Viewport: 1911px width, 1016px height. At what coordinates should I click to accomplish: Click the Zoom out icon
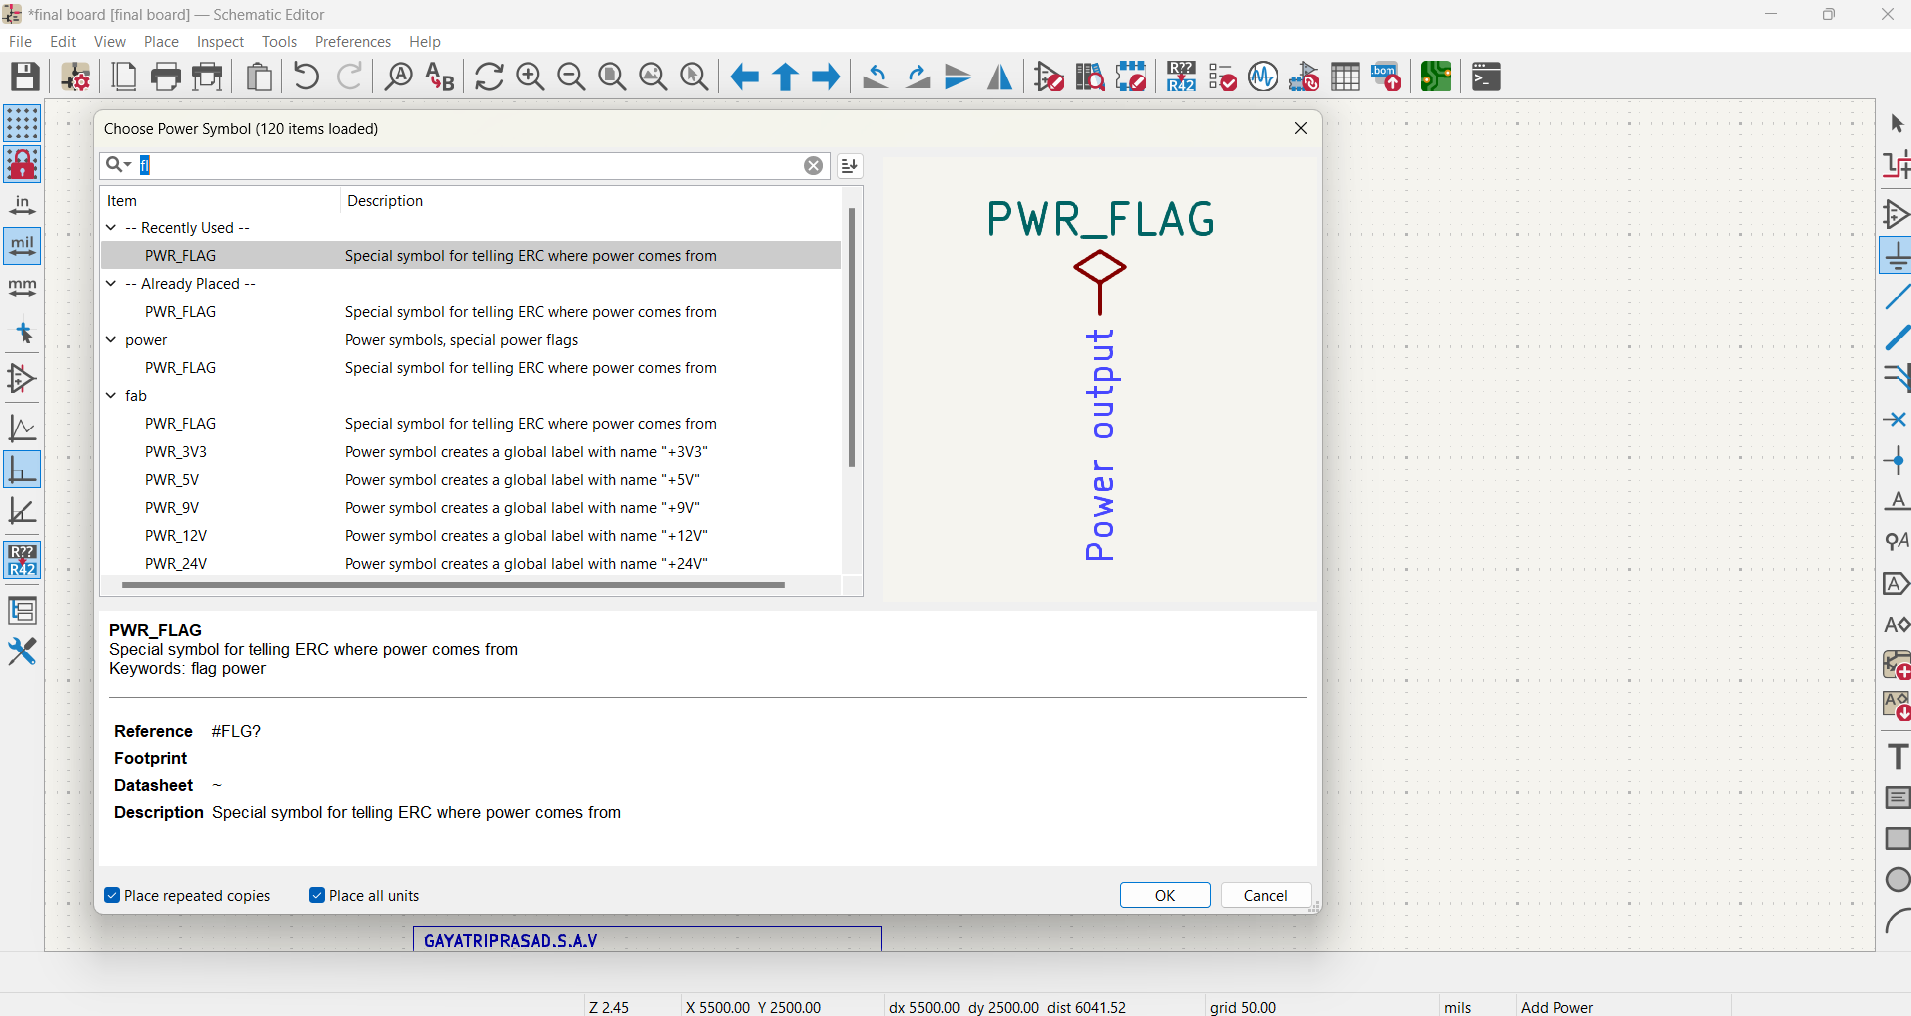[x=571, y=76]
